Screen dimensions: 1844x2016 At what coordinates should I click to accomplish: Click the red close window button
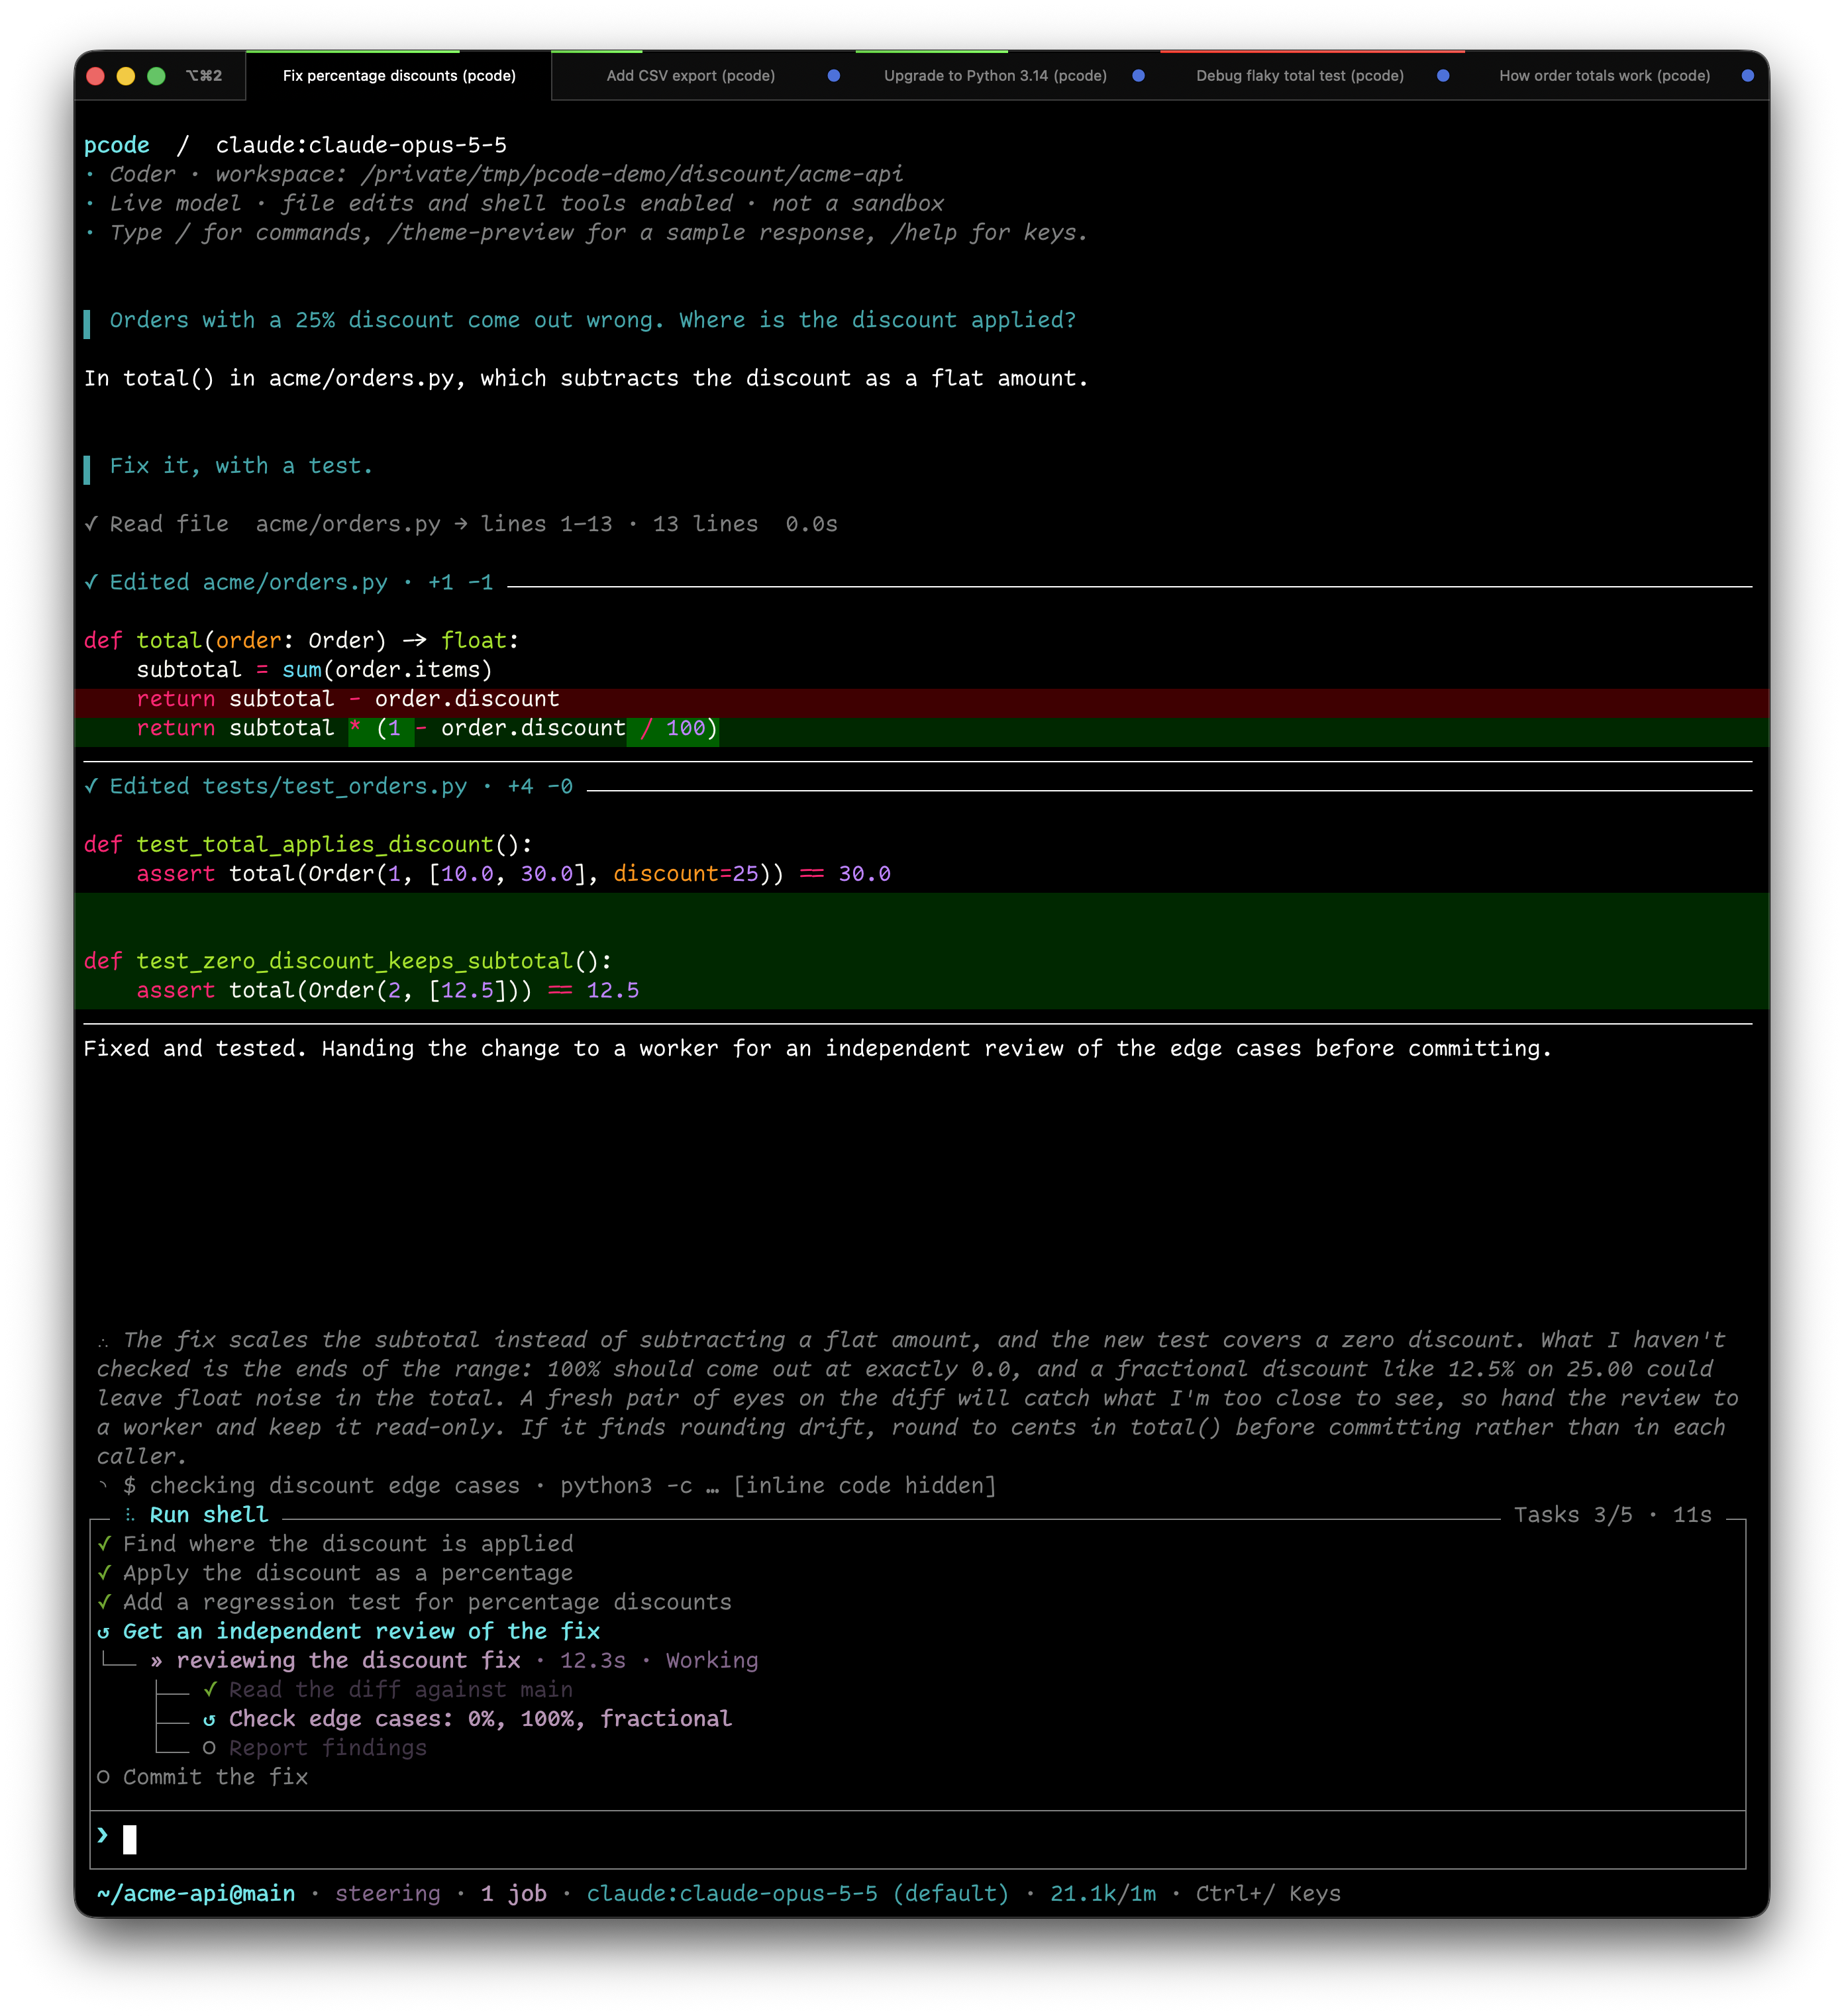point(96,76)
